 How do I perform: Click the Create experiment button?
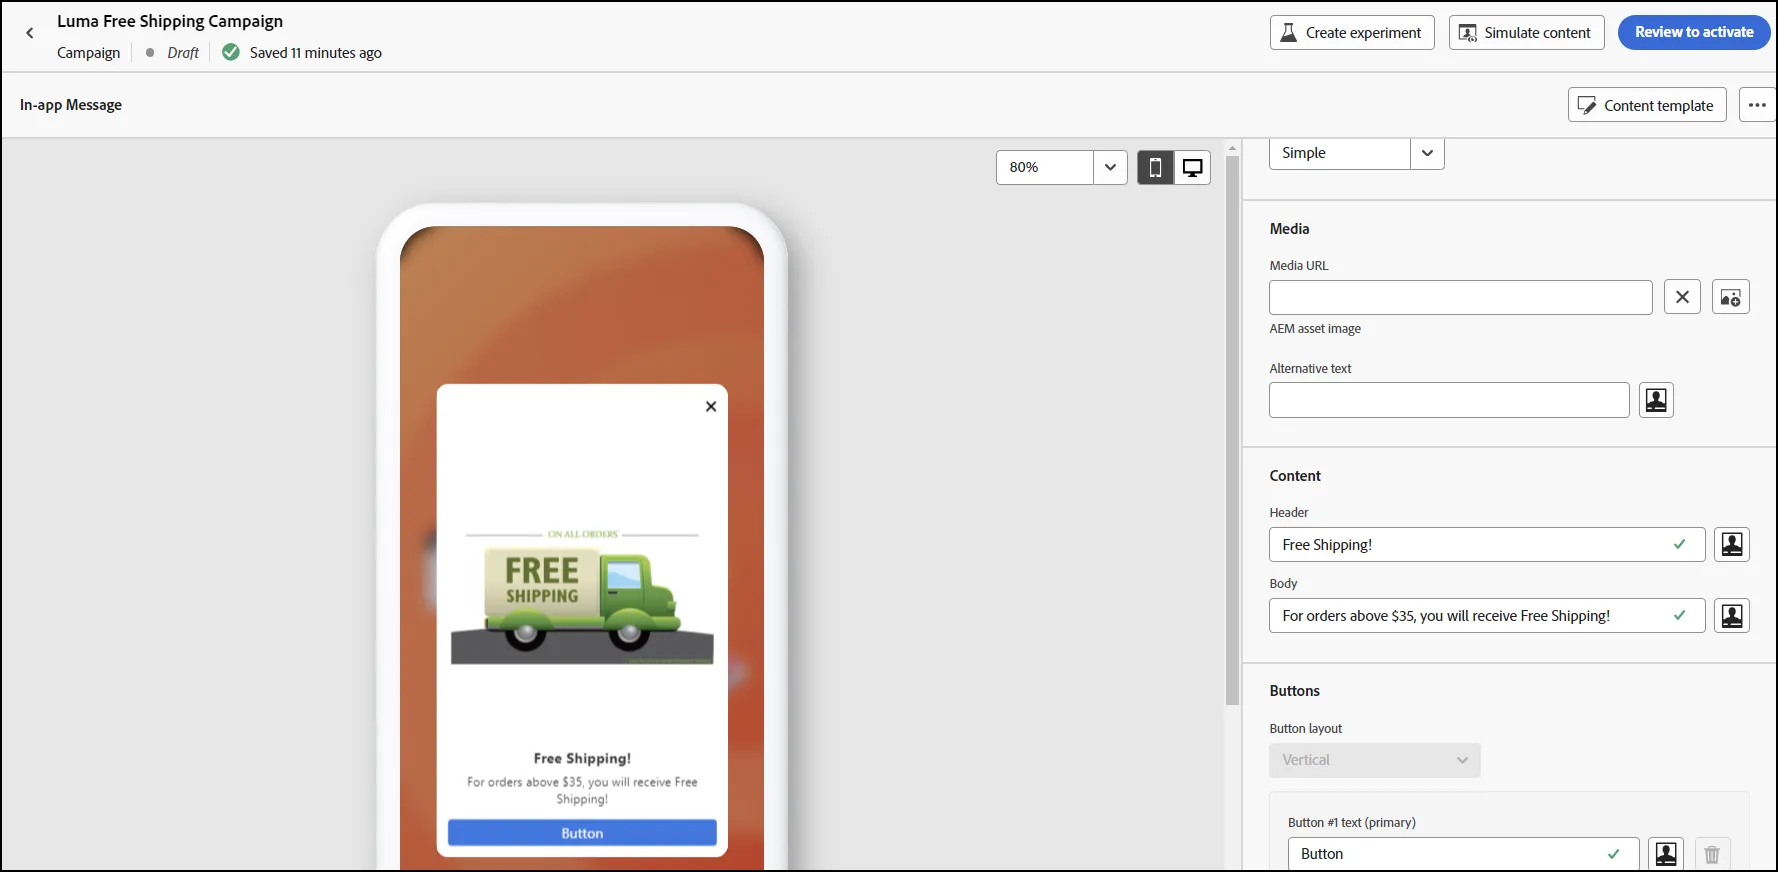[1352, 32]
